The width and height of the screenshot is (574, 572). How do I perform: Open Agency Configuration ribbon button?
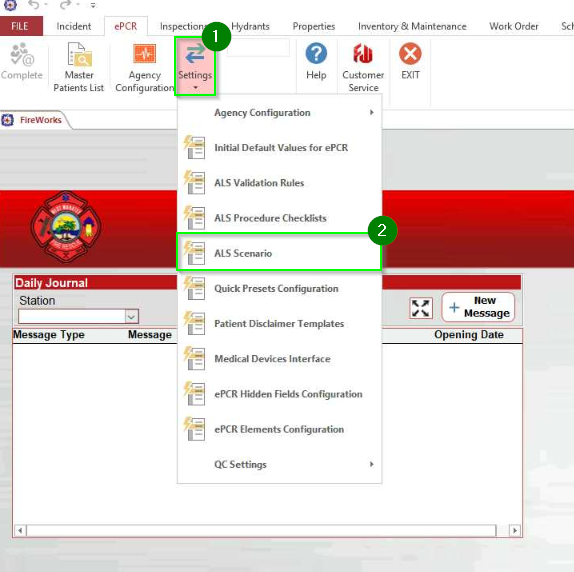click(145, 67)
